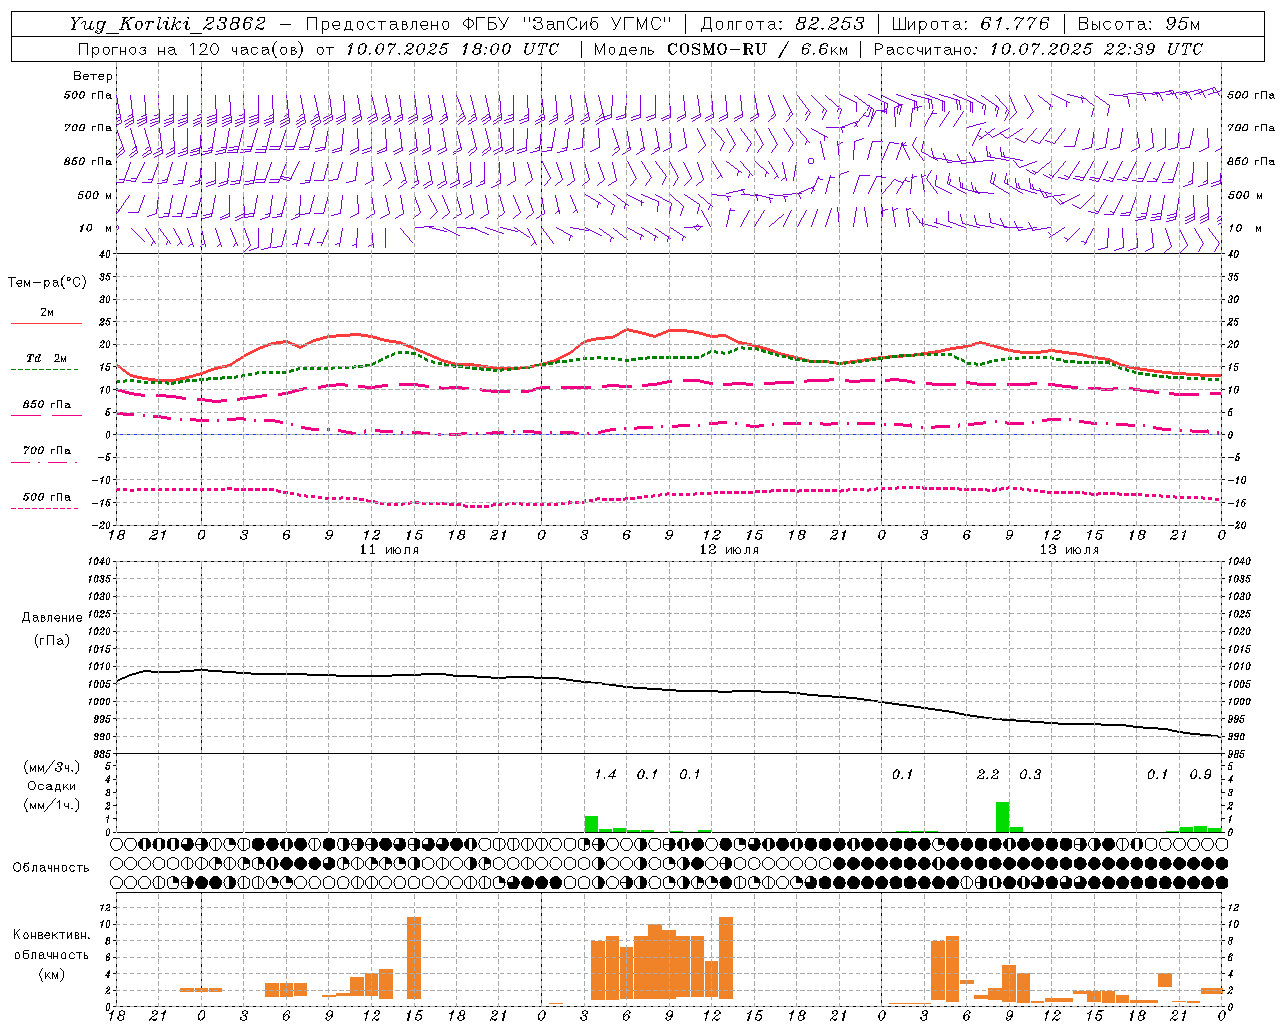Click the Широта: 61.776 header value

pyautogui.click(x=970, y=24)
